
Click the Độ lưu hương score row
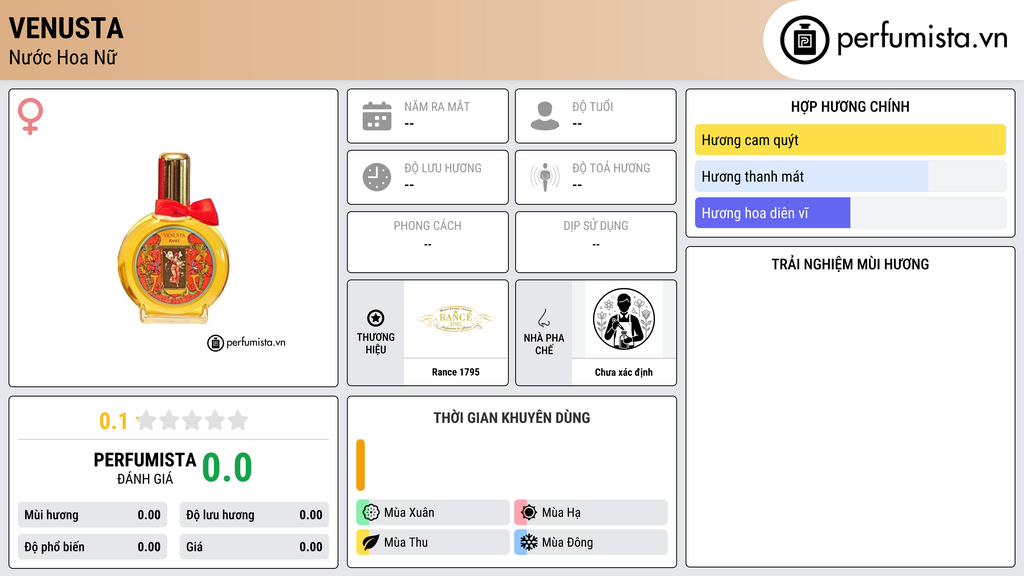[x=254, y=515]
